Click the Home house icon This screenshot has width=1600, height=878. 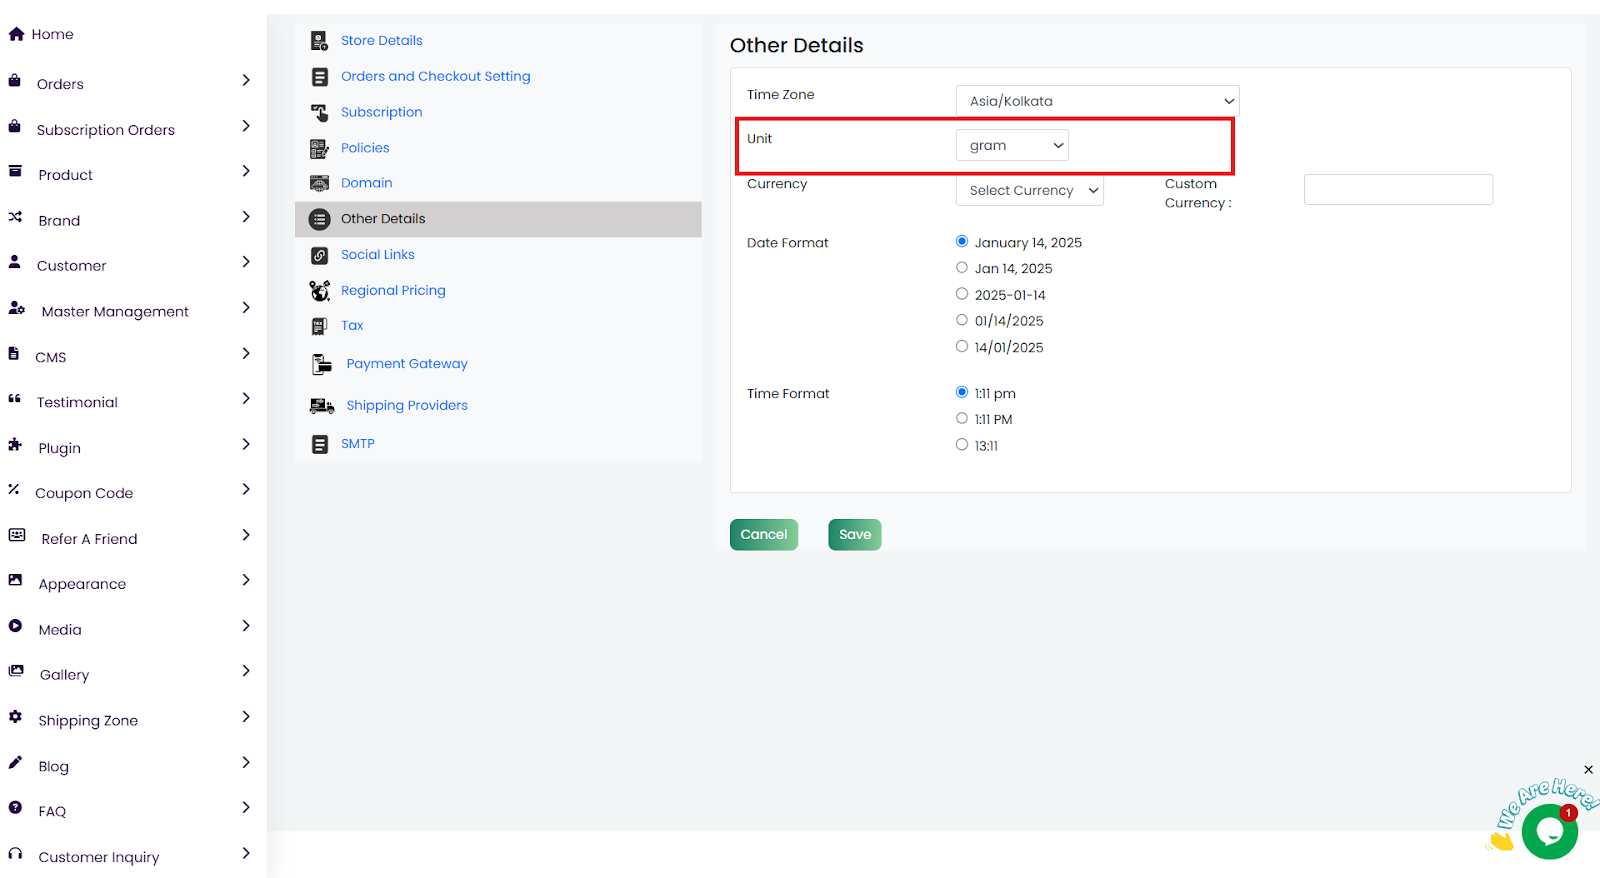16,34
